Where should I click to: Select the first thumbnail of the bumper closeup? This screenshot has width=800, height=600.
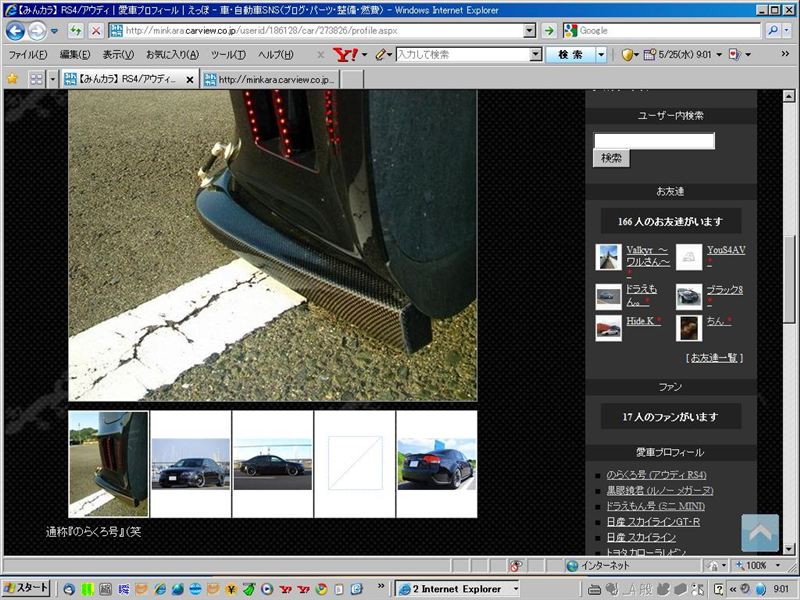pyautogui.click(x=109, y=464)
